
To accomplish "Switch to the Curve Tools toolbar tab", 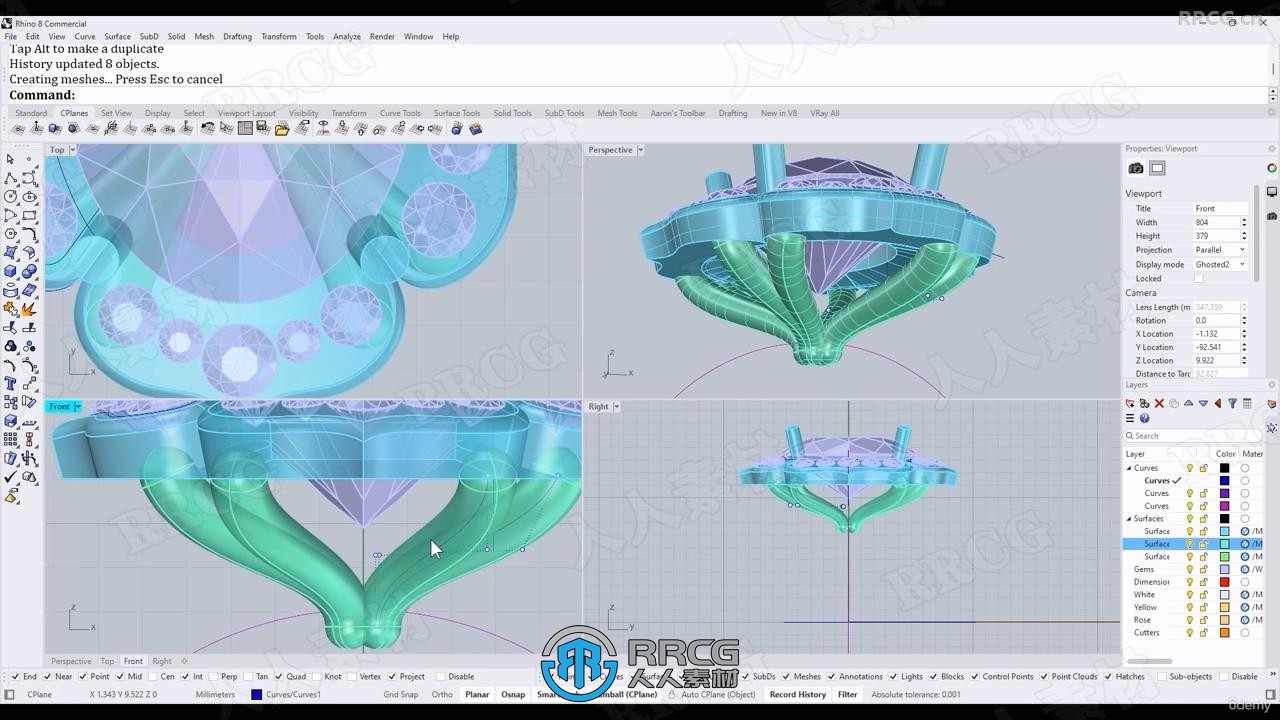I will [x=400, y=113].
